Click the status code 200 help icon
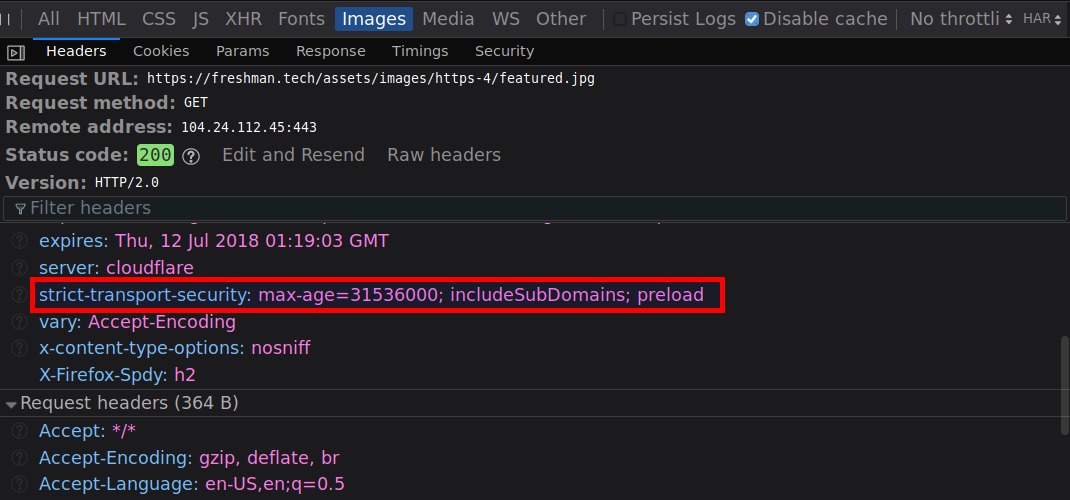1070x500 pixels. [191, 156]
